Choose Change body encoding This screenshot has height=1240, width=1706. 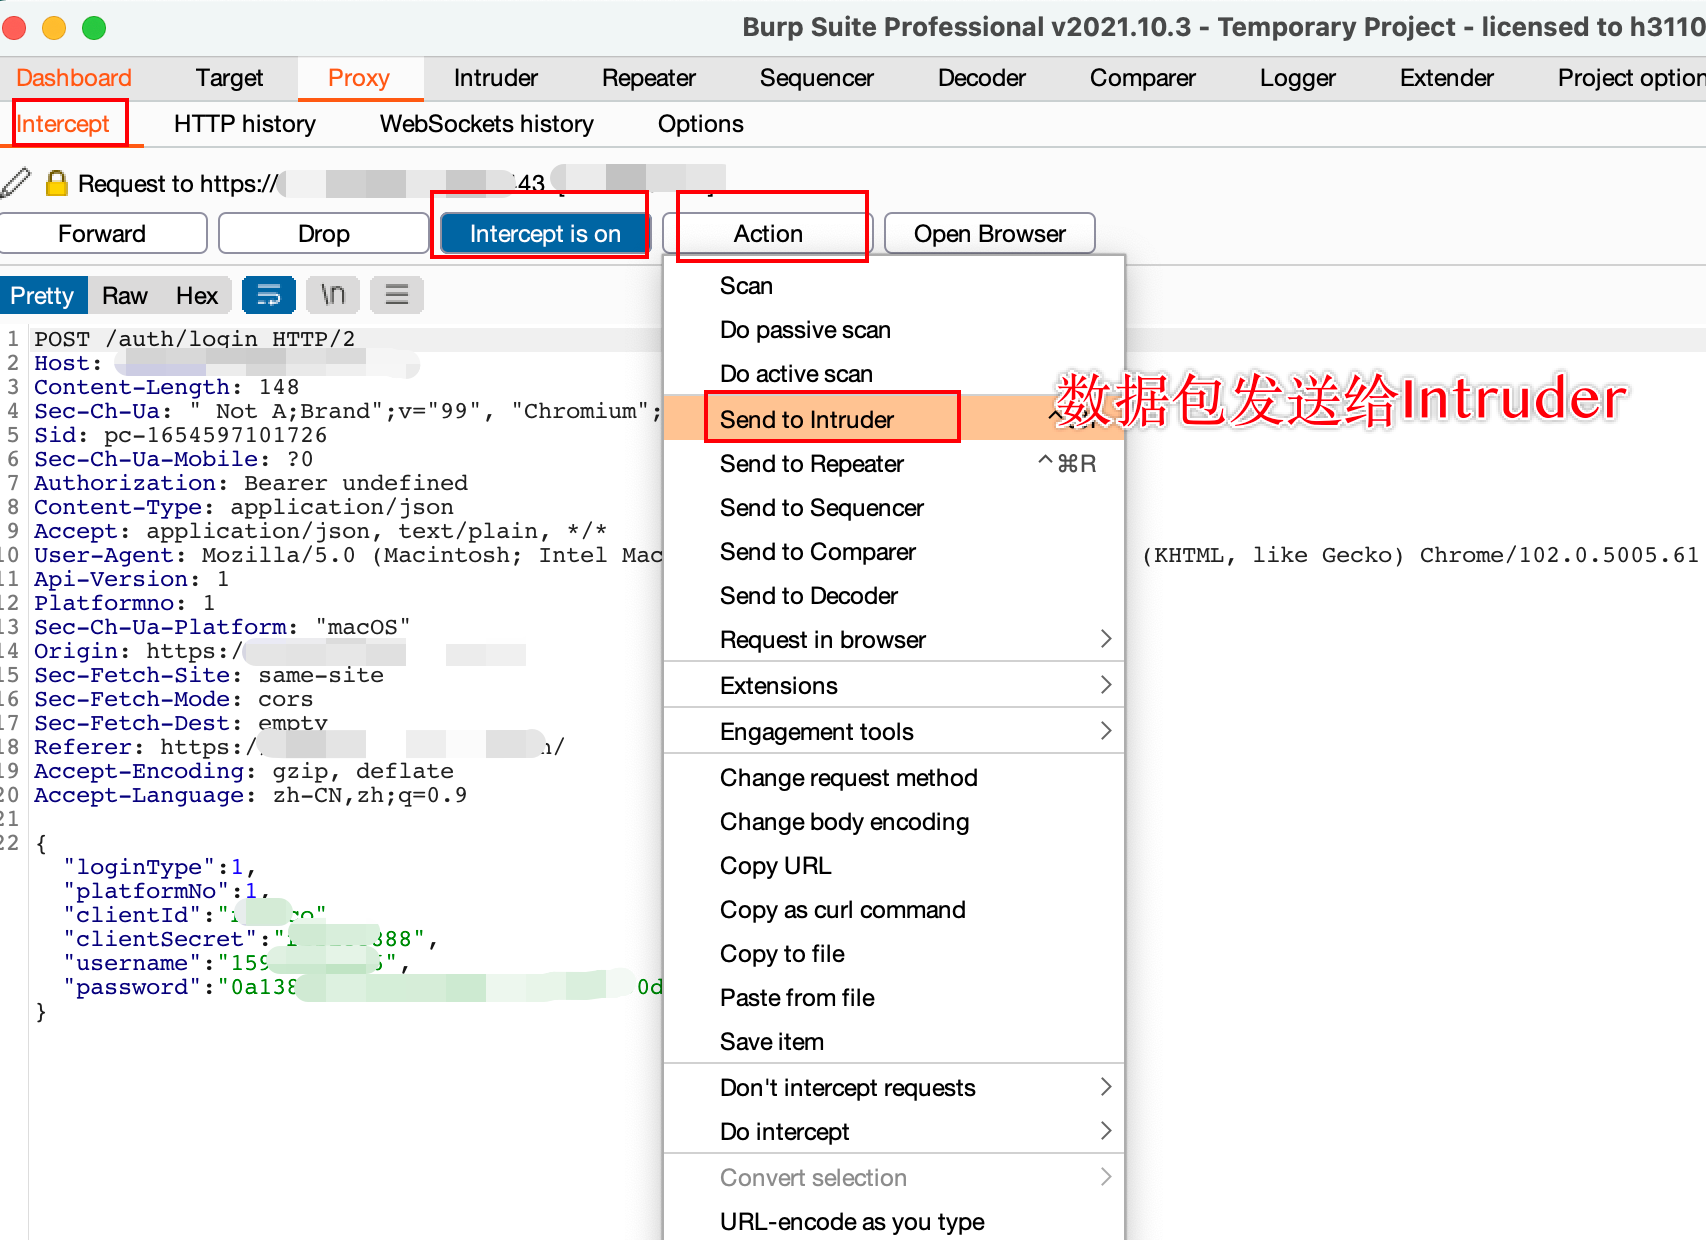894,822
